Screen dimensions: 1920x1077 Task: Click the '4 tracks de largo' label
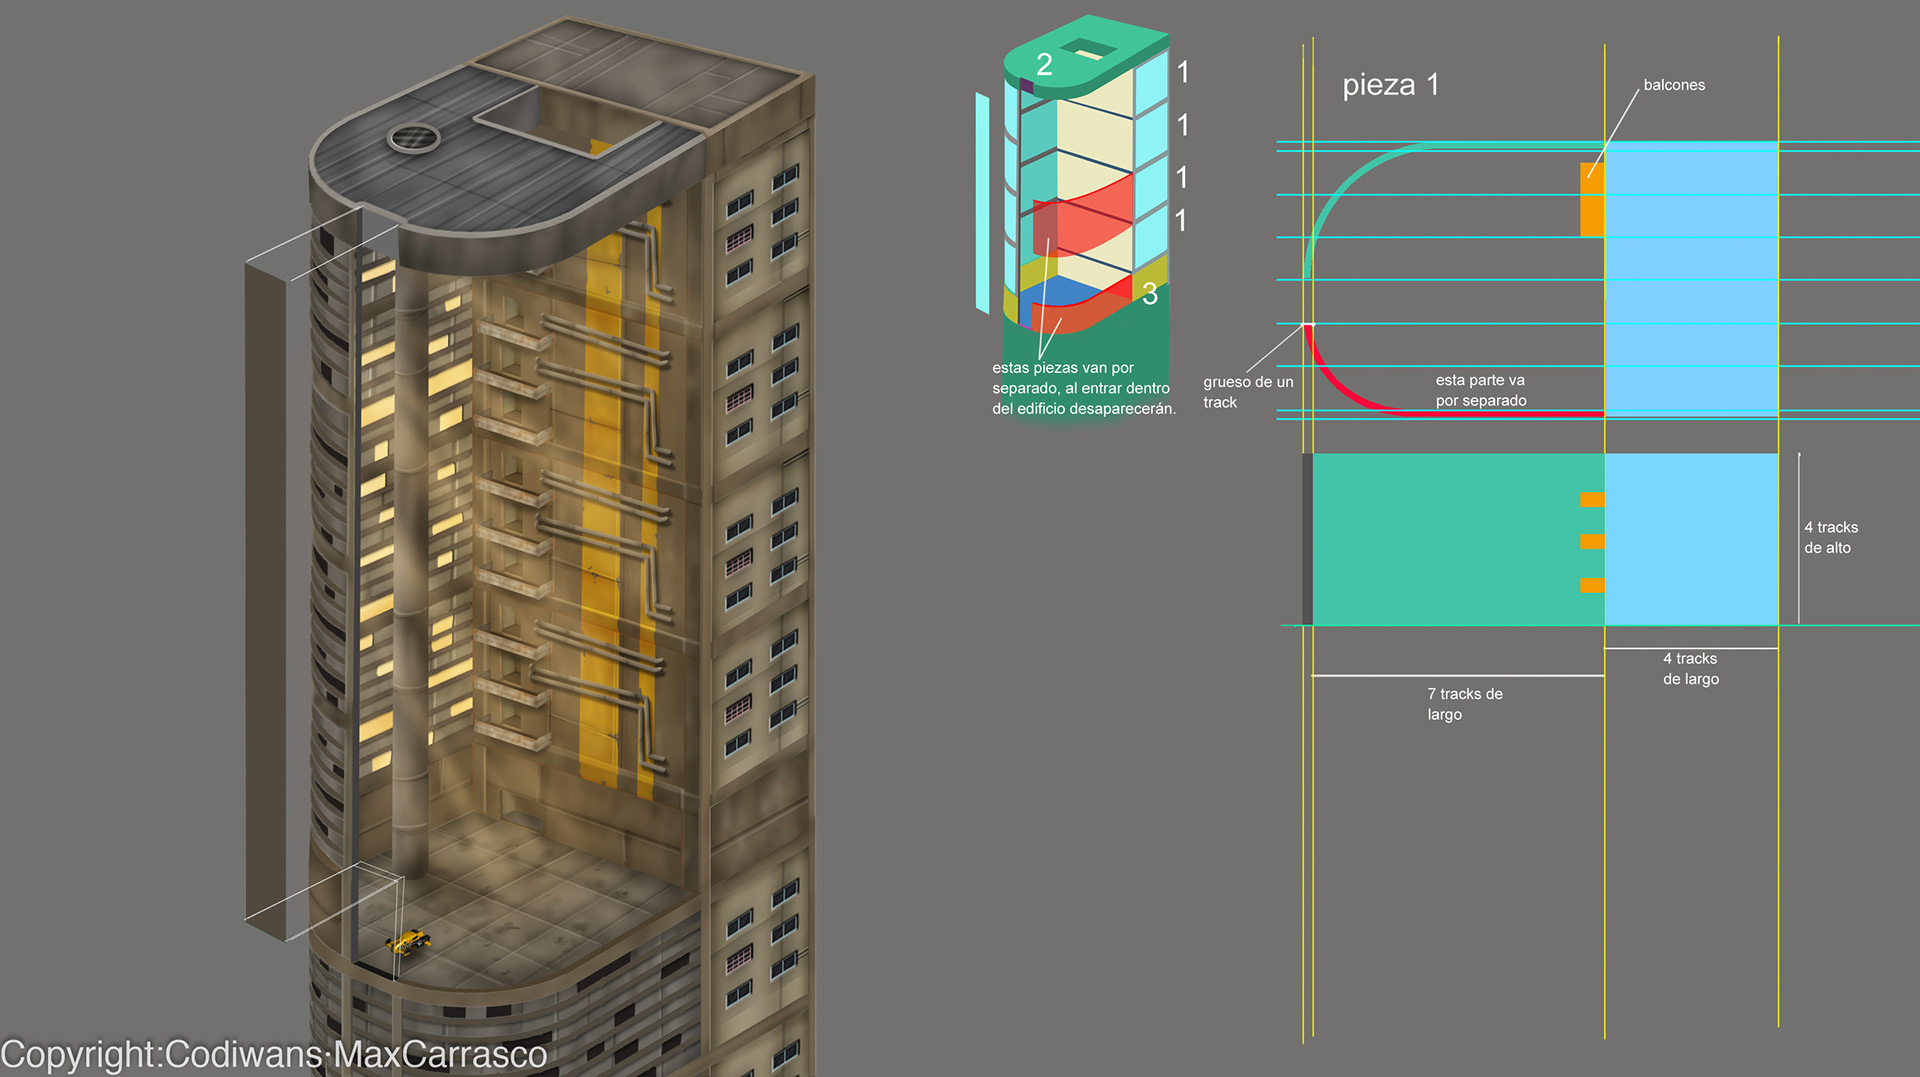[x=1691, y=668]
